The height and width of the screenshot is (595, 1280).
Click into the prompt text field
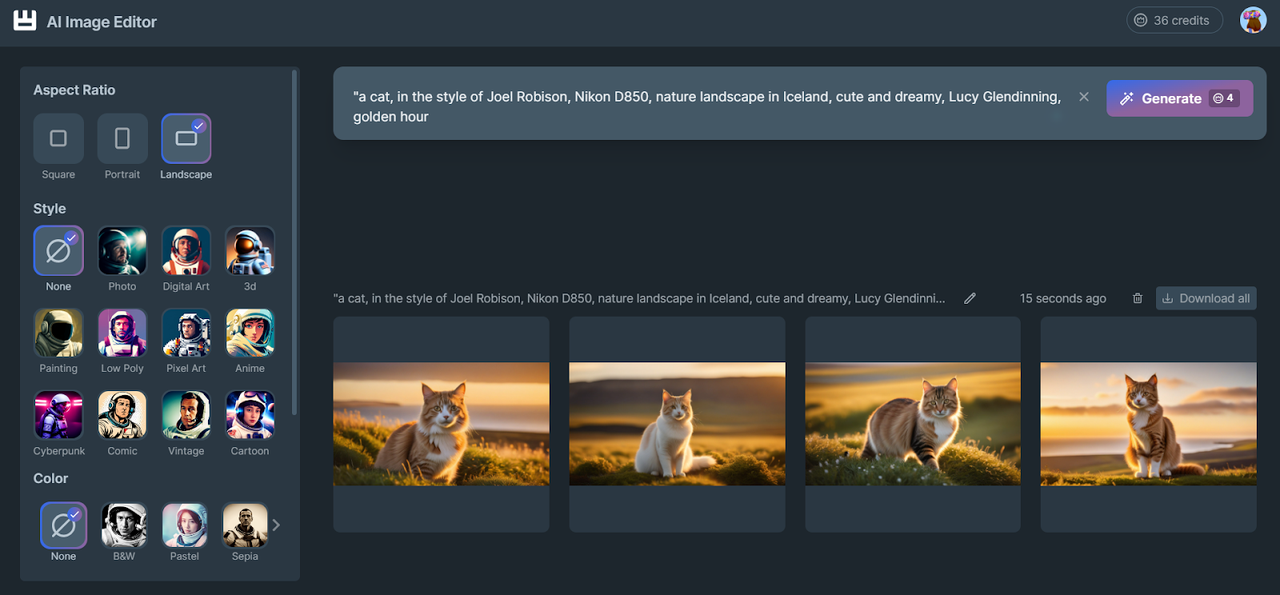click(x=707, y=107)
